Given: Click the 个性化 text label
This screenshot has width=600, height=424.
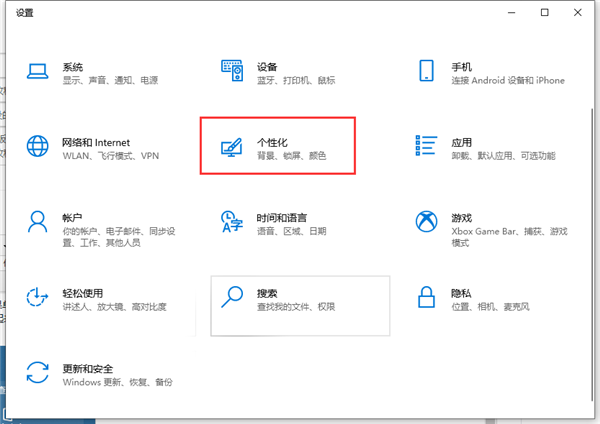Looking at the screenshot, I should 274,142.
